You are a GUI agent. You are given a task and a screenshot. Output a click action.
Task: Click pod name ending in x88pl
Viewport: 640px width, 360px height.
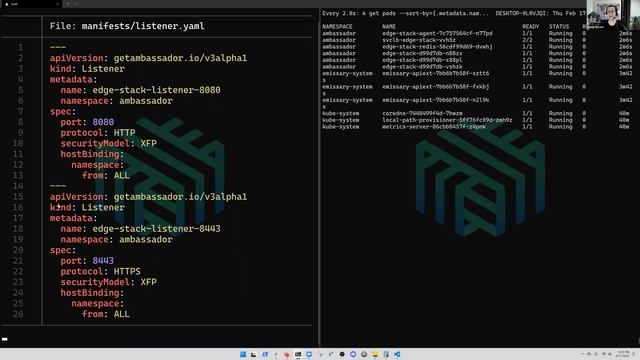(x=422, y=60)
